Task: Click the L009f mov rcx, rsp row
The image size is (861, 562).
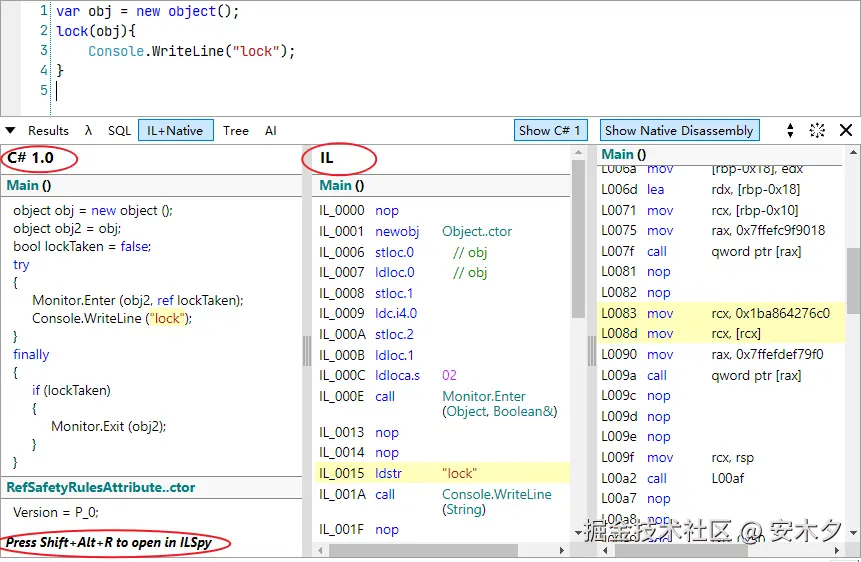Action: point(678,458)
